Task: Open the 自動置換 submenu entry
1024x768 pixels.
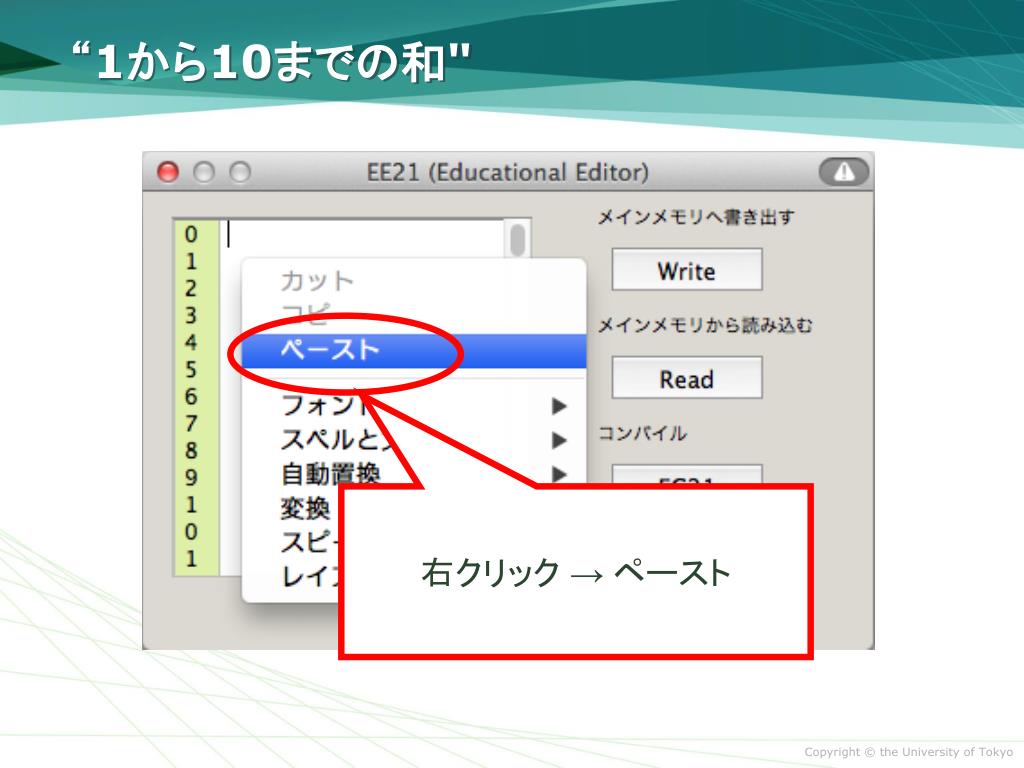Action: click(413, 473)
